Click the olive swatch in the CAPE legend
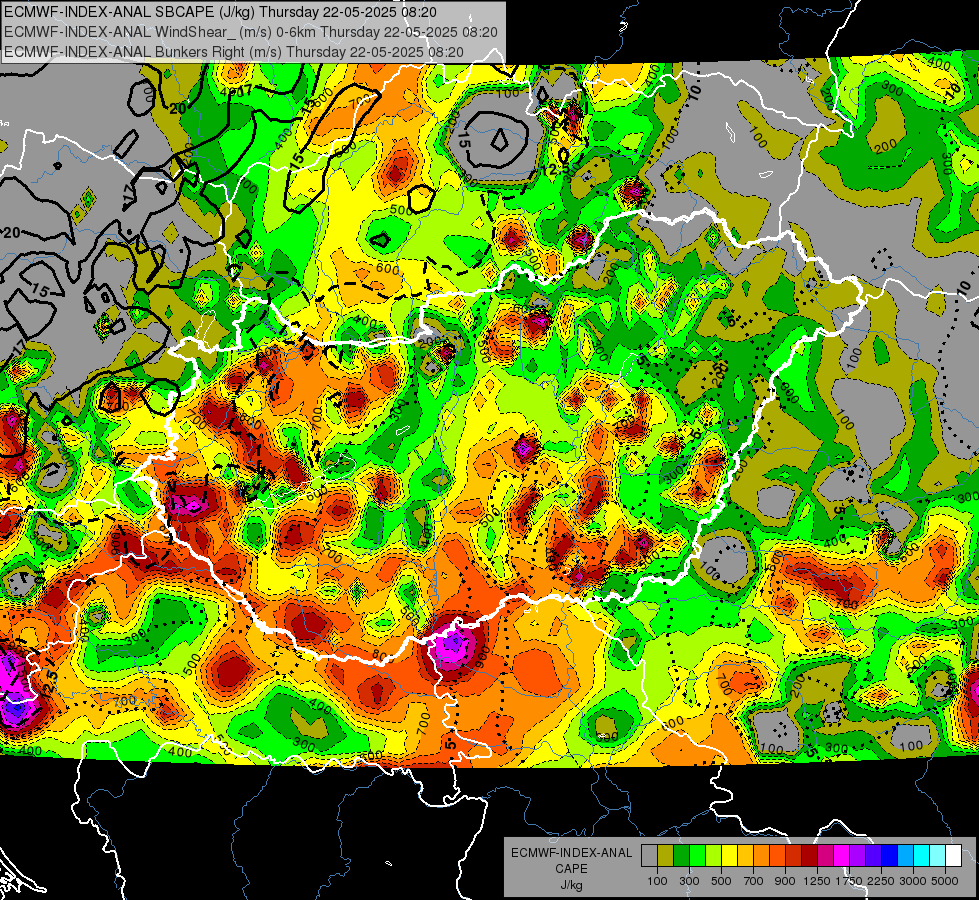Image resolution: width=979 pixels, height=900 pixels. point(666,856)
